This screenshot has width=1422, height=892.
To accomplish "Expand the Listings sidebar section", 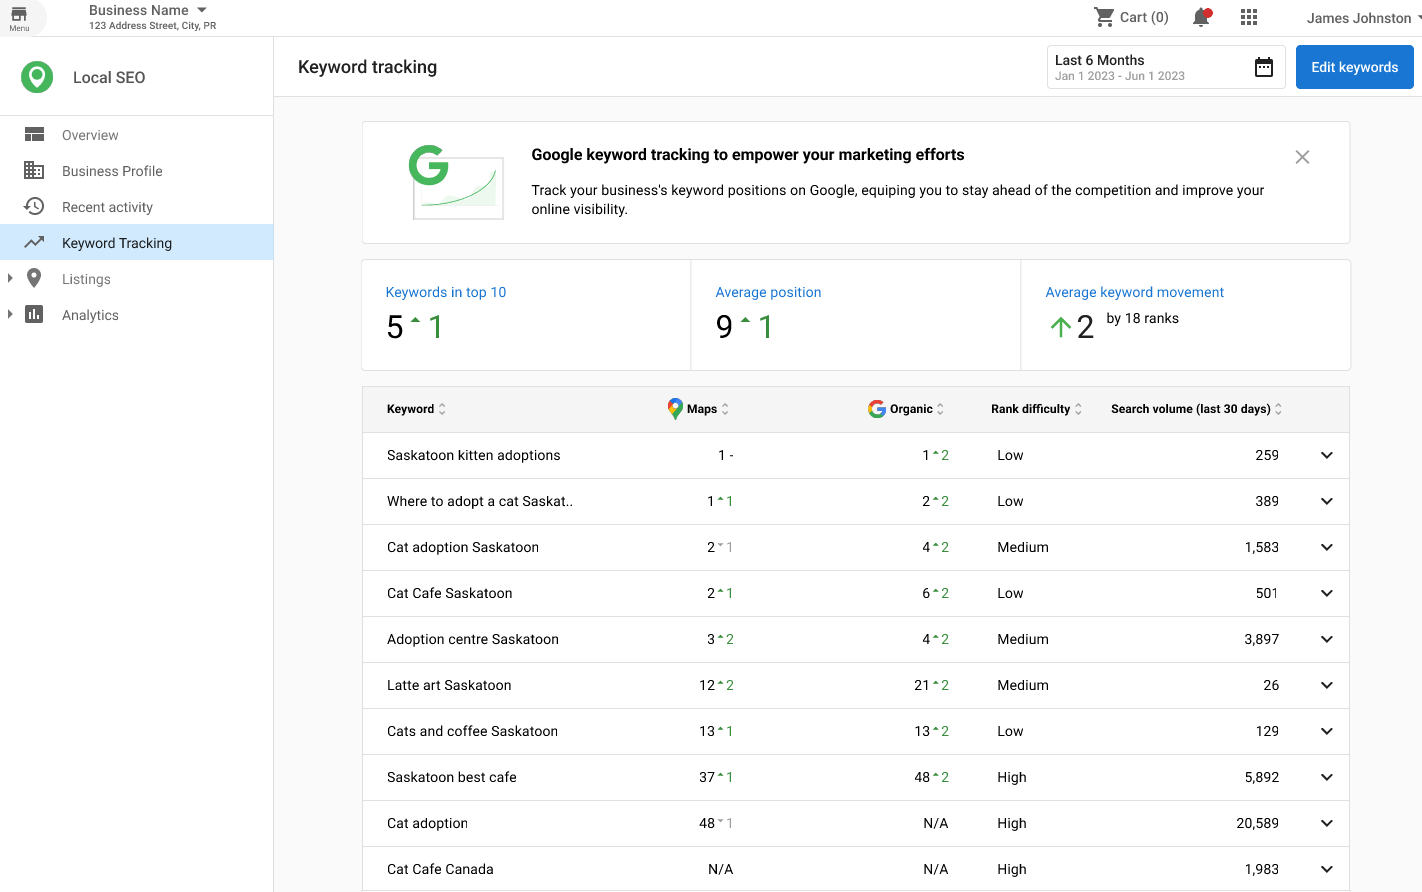I will (x=10, y=279).
